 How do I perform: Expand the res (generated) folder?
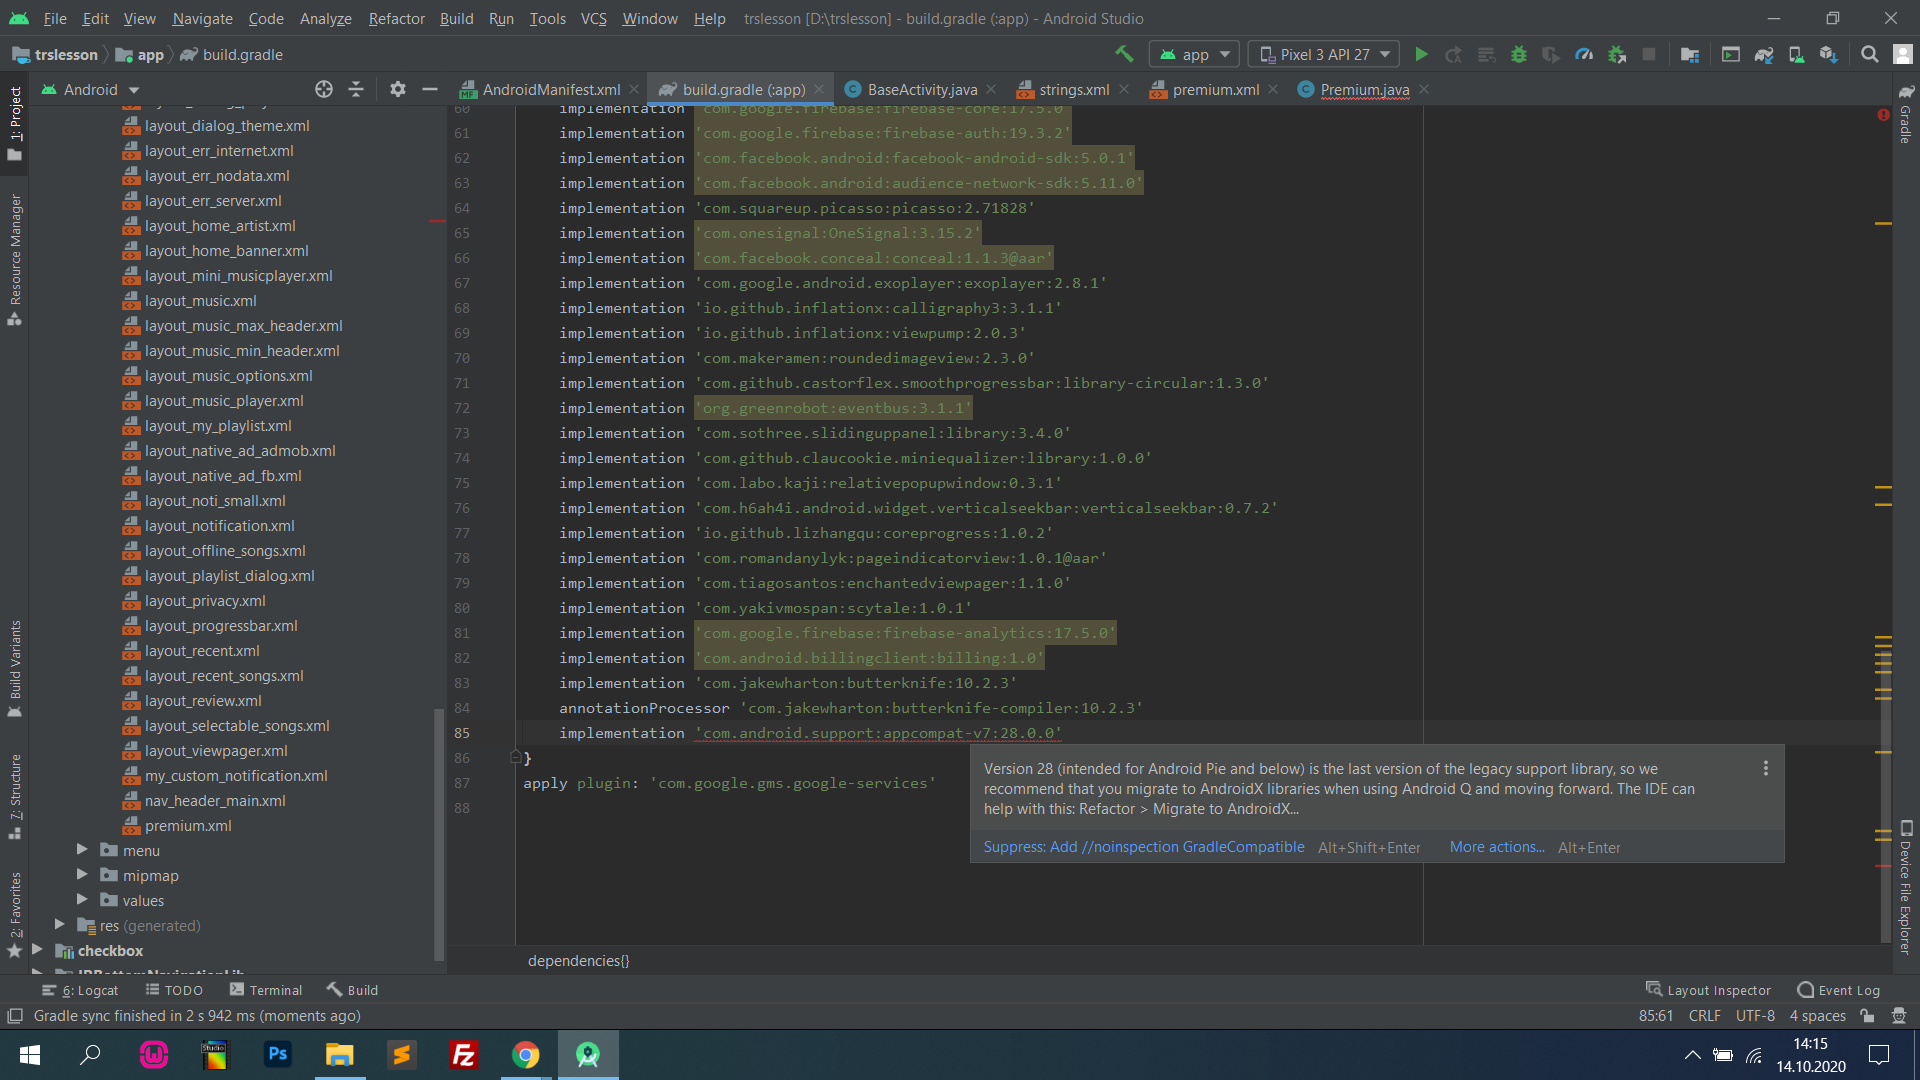60,925
